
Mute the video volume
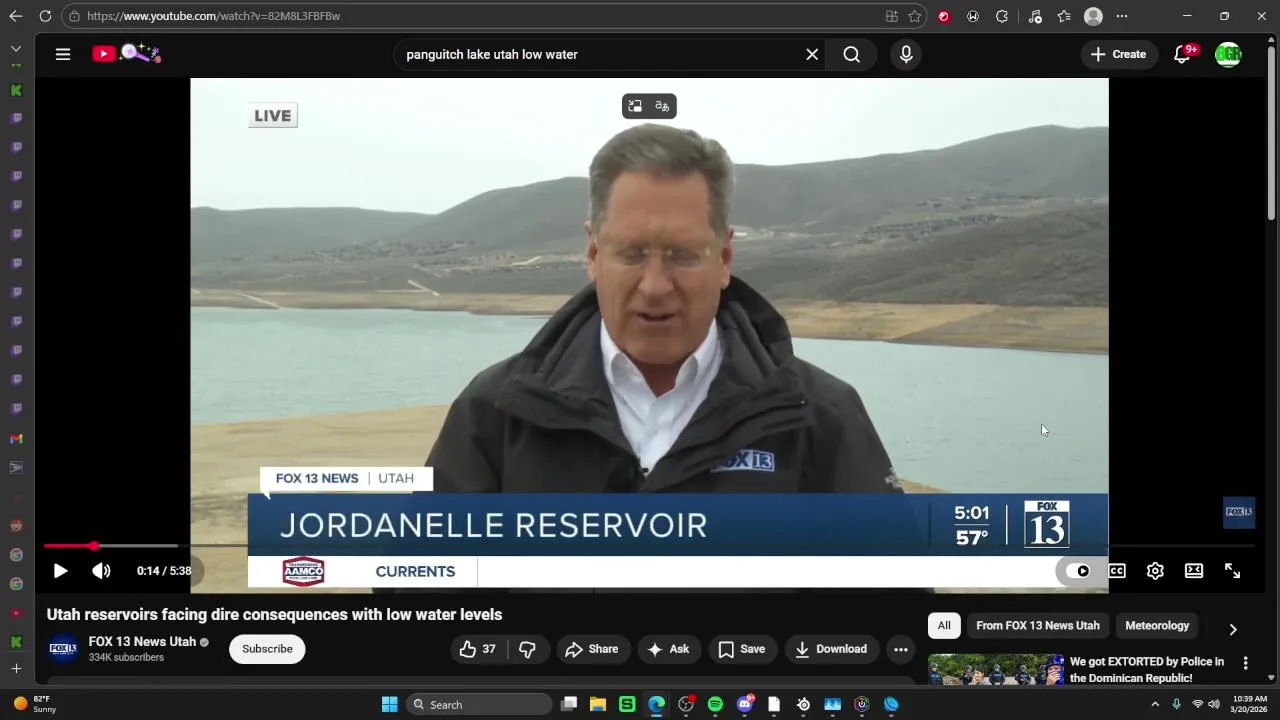(101, 571)
